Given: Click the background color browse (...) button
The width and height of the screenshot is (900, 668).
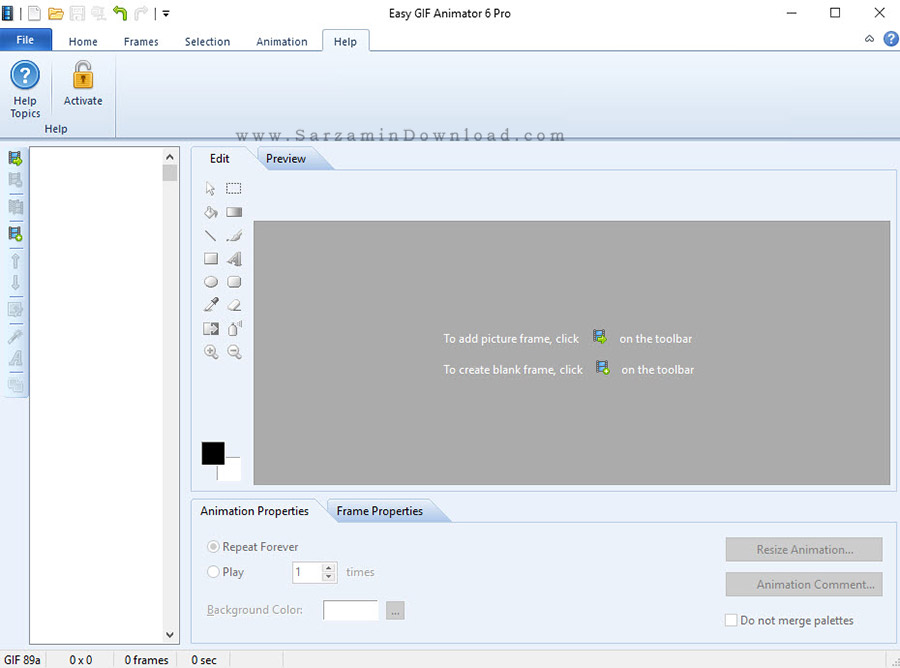Looking at the screenshot, I should tap(395, 611).
